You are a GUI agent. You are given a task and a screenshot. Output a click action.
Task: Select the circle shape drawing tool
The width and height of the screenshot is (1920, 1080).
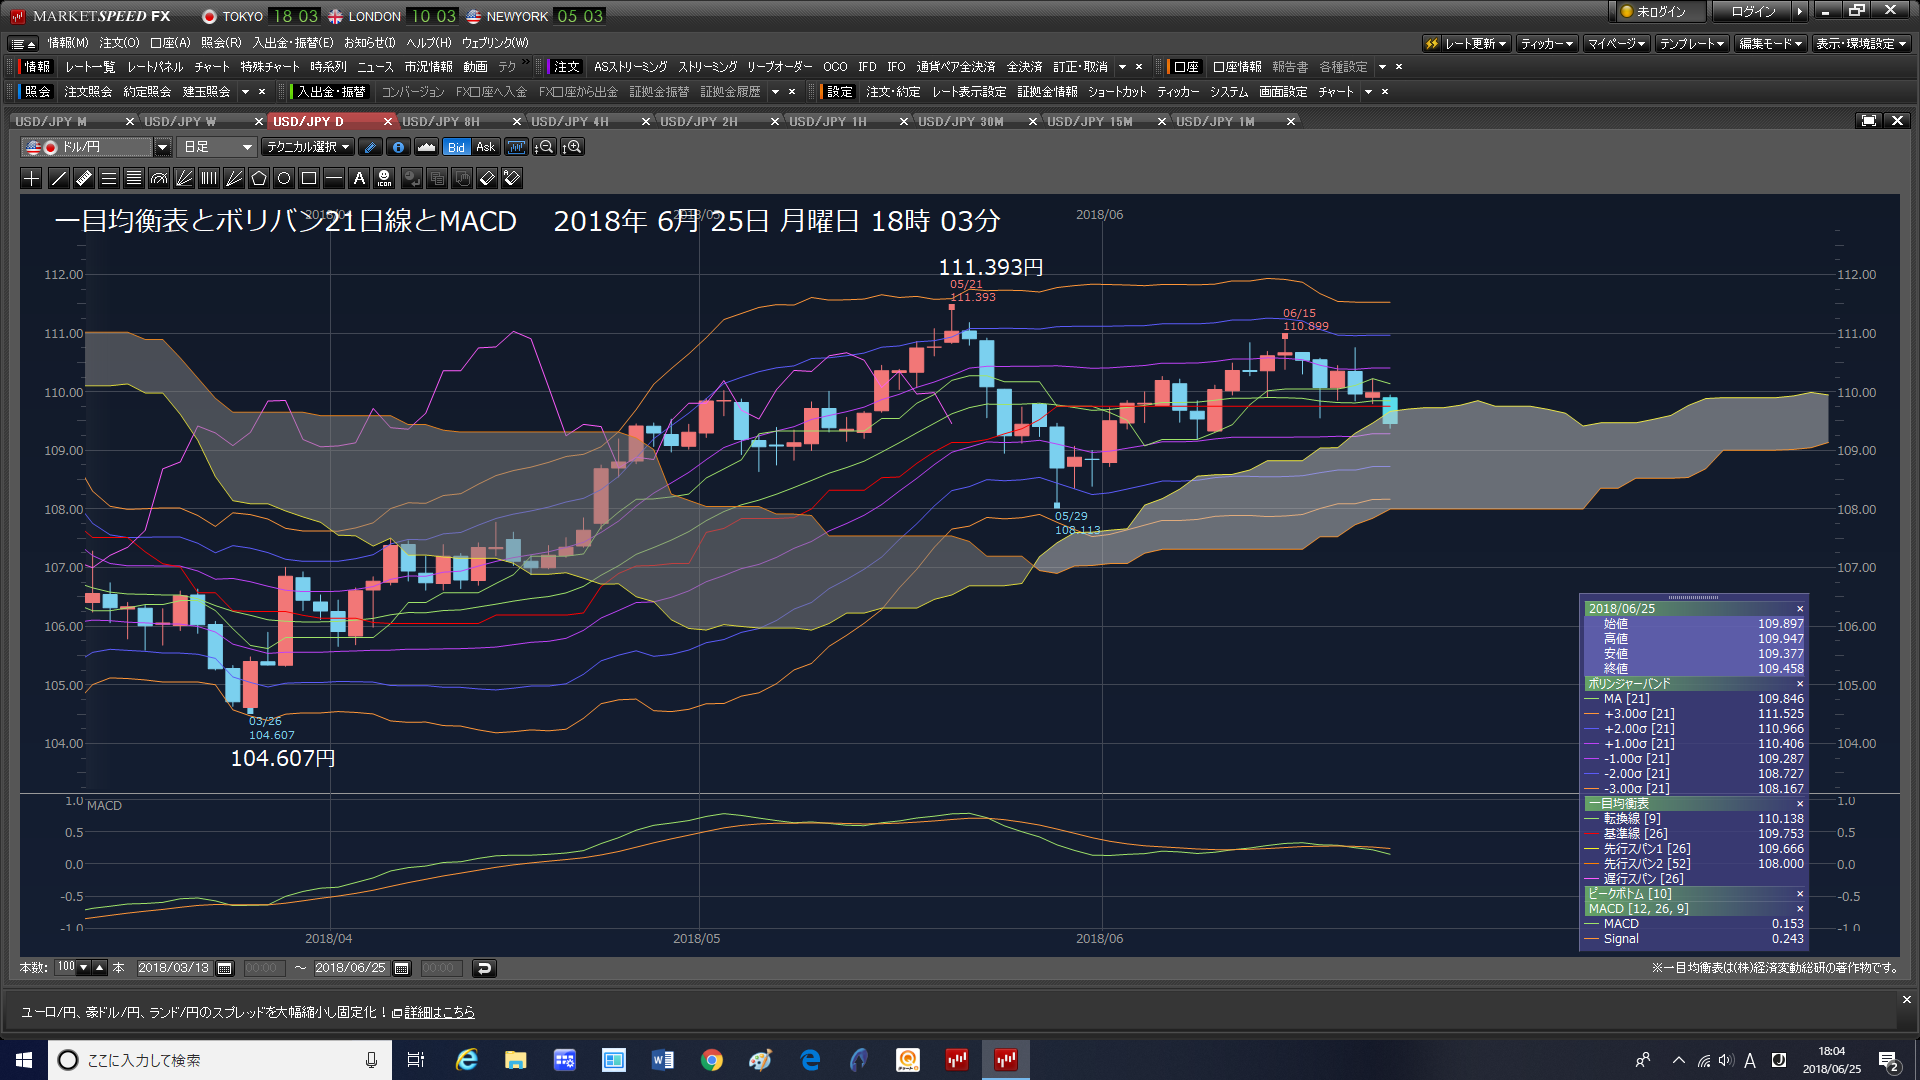point(284,178)
